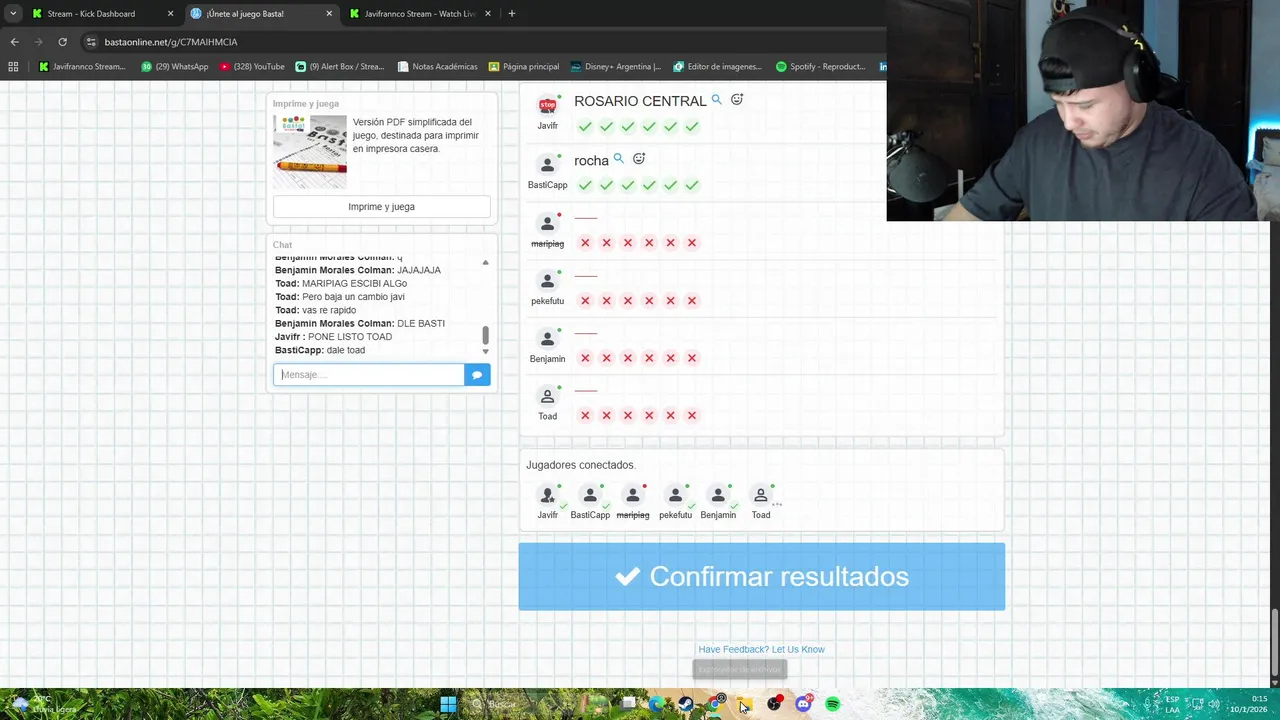
Task: Search the answer ROSARIO CENTRAL with magnifier icon
Action: 716,100
